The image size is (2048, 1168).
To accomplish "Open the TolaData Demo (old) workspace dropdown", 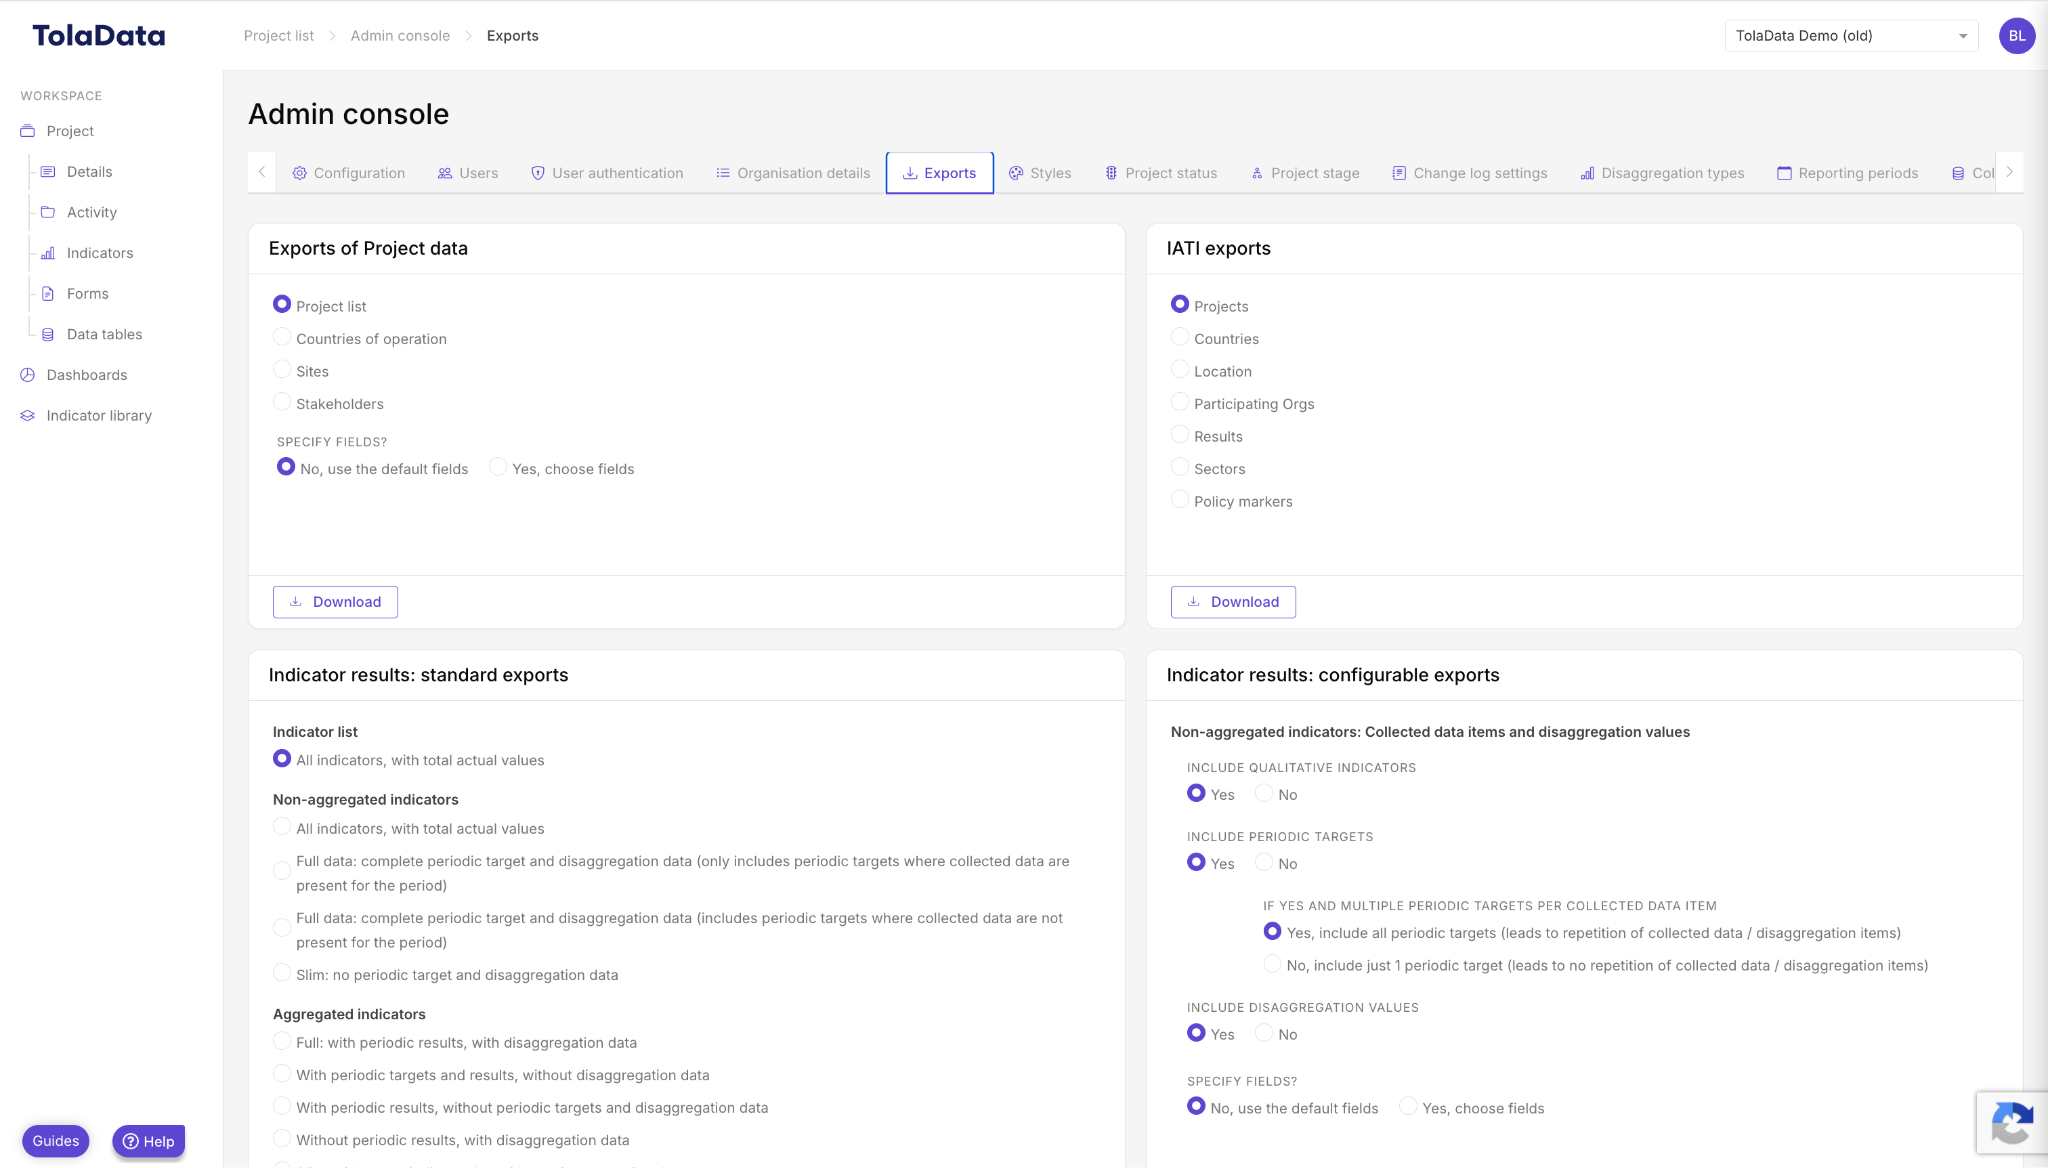I will (1851, 36).
